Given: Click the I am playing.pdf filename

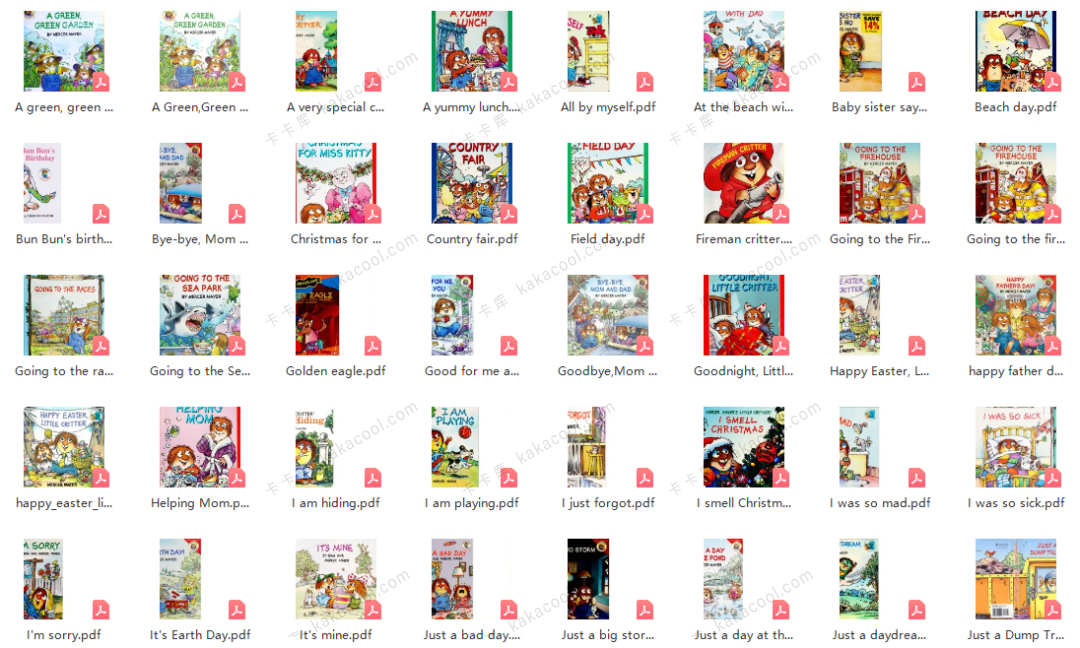Looking at the screenshot, I should [472, 503].
